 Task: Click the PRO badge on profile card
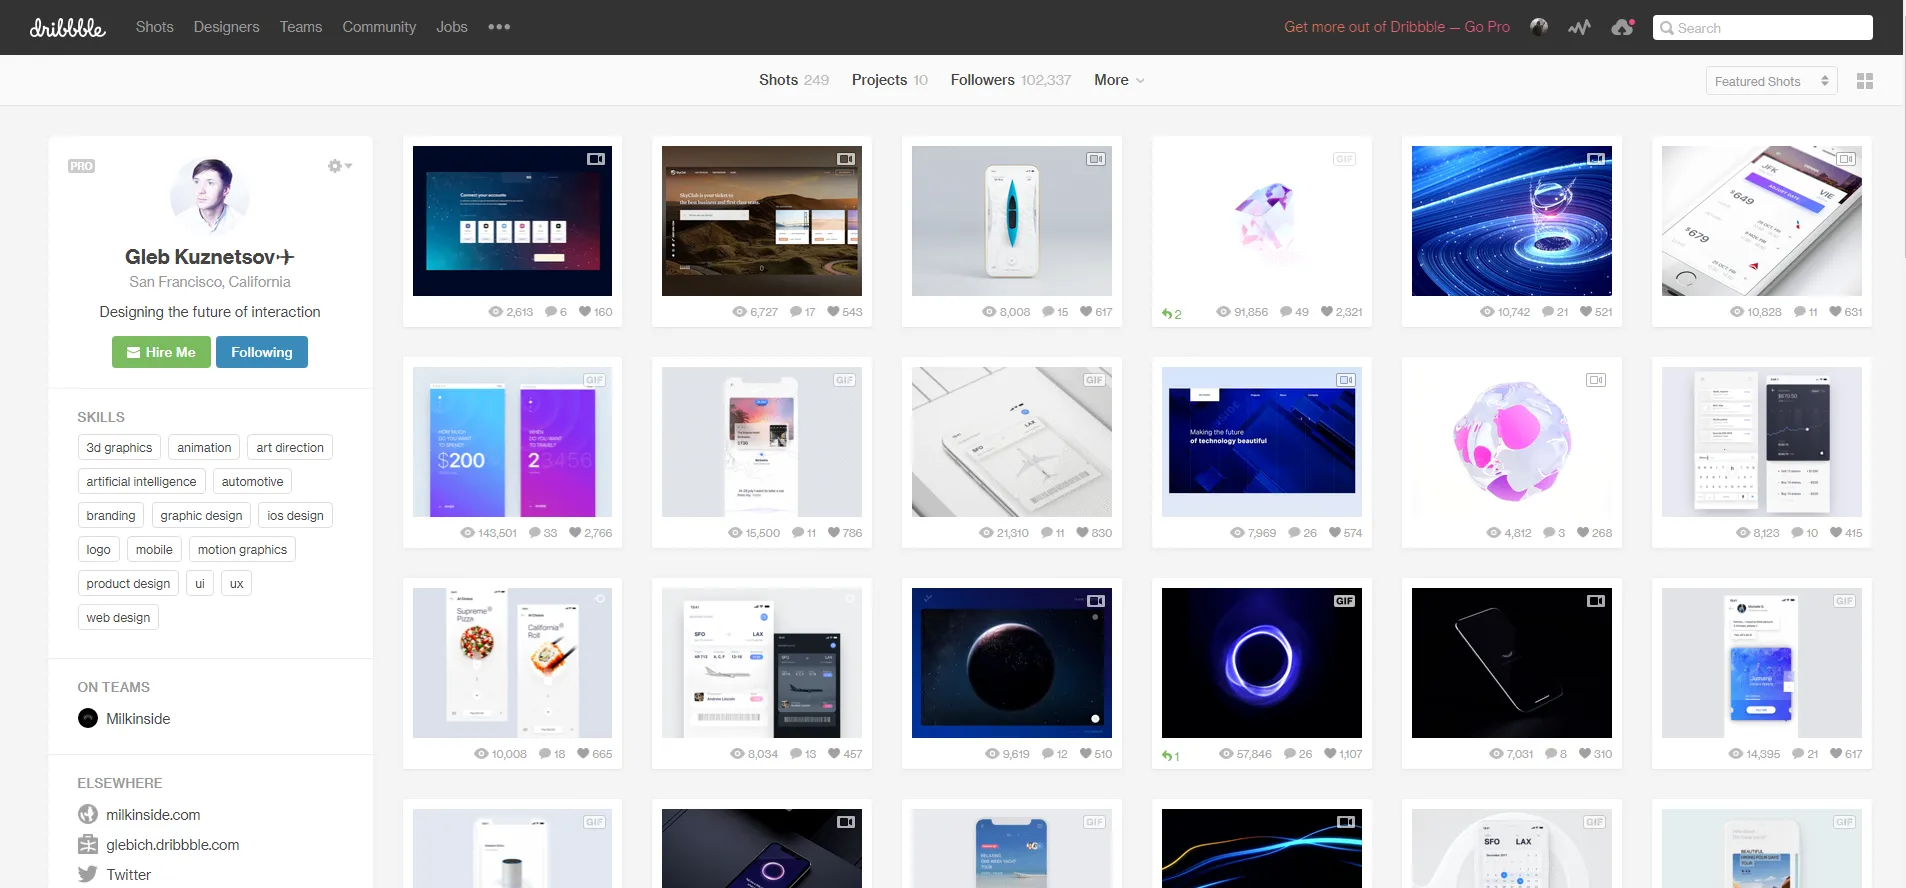click(x=82, y=166)
